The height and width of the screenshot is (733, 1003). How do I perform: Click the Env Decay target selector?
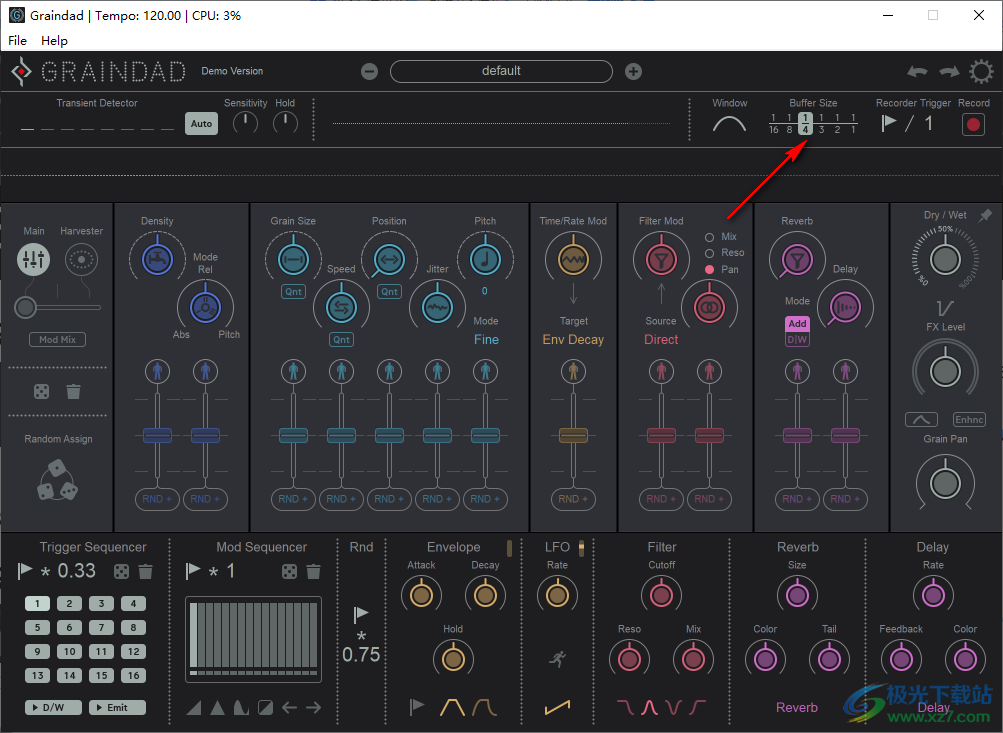point(573,339)
